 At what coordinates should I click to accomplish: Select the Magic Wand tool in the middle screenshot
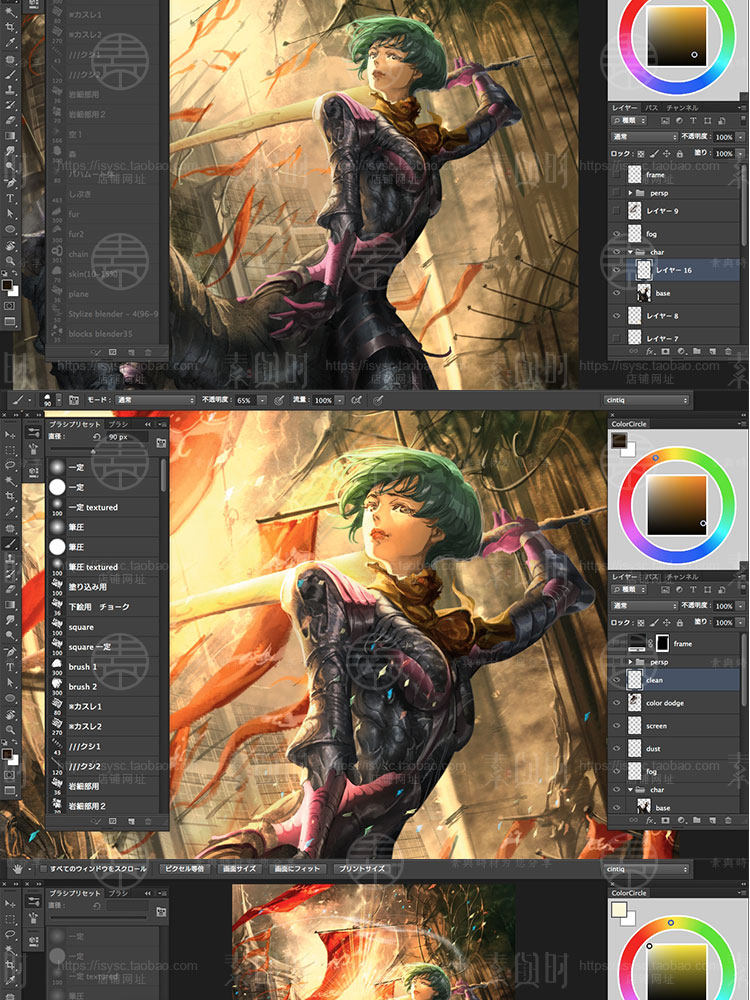[x=10, y=481]
